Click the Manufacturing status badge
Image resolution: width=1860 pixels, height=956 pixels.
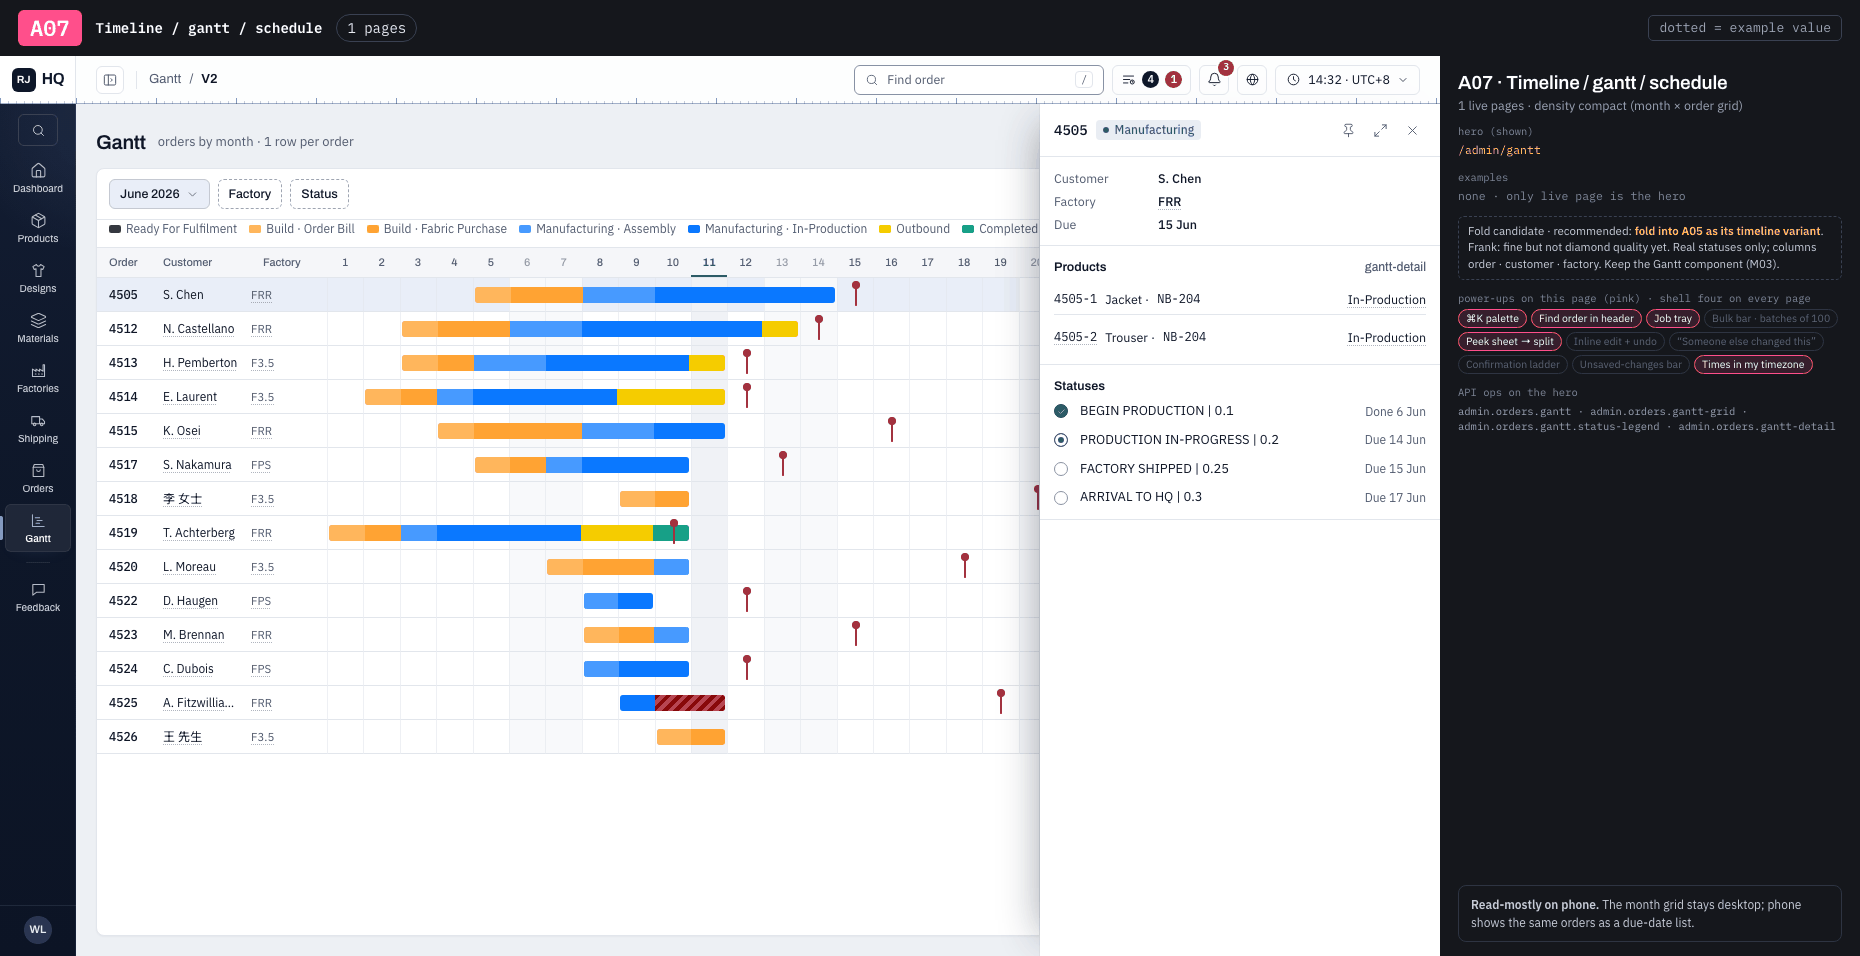tap(1148, 130)
